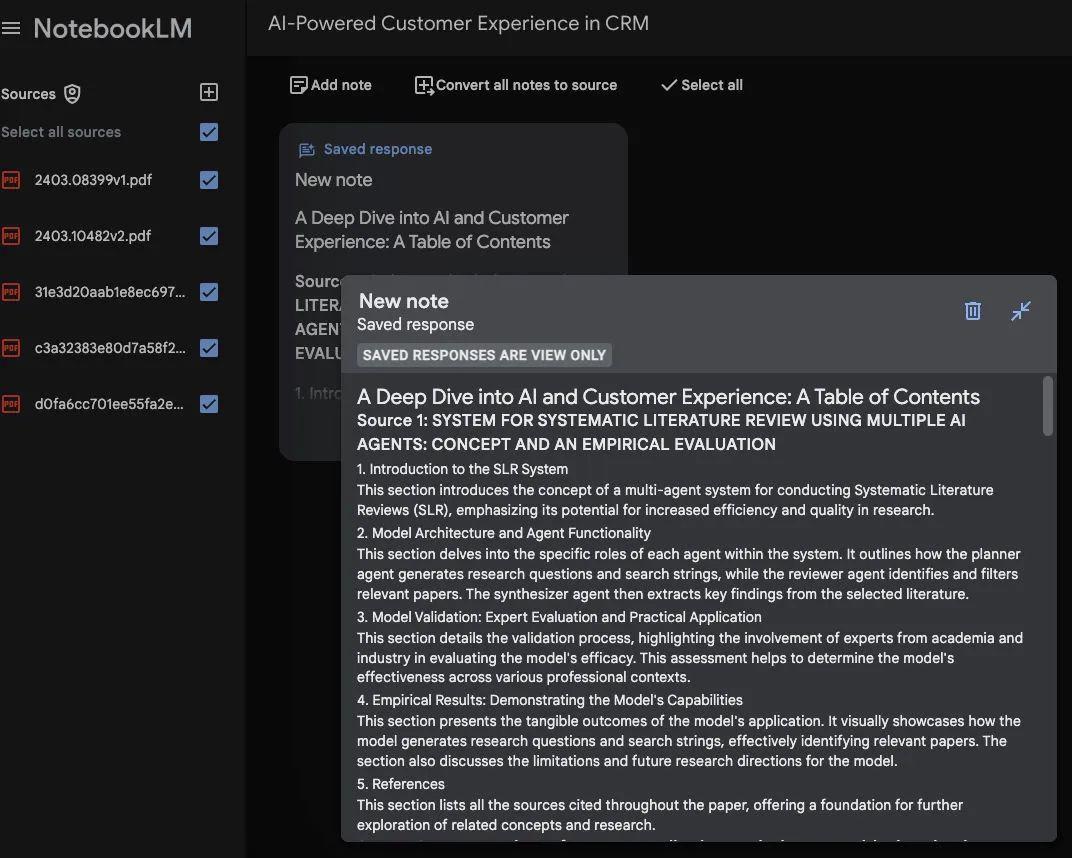This screenshot has height=858, width=1072.
Task: Uncheck the 2403.10482v2.pdf source checkbox
Action: pos(209,236)
